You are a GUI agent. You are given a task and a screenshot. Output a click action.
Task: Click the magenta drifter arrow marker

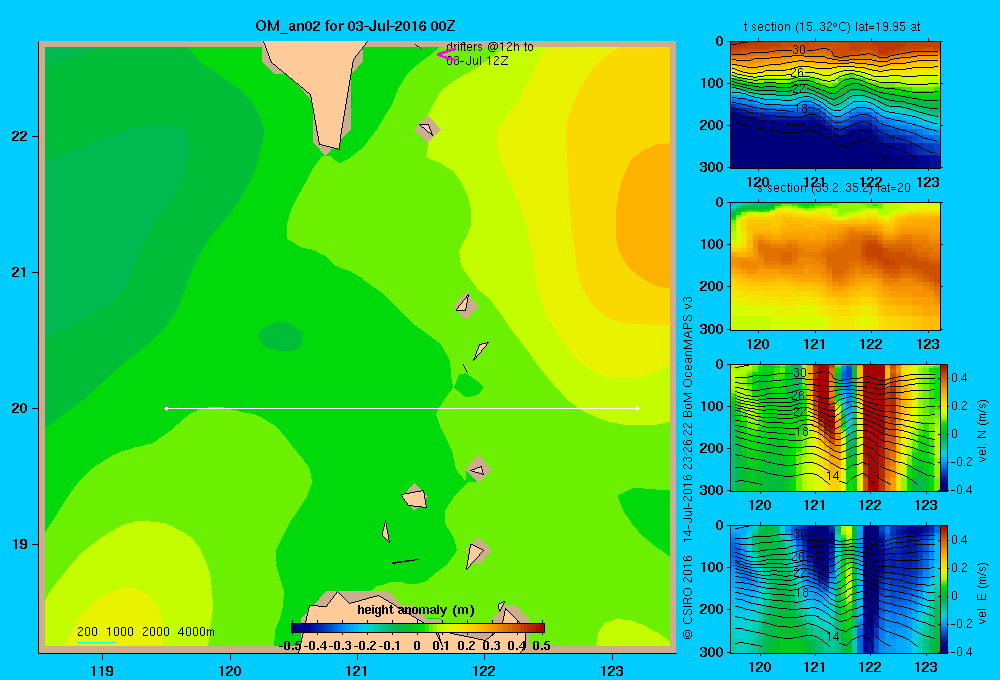click(446, 54)
